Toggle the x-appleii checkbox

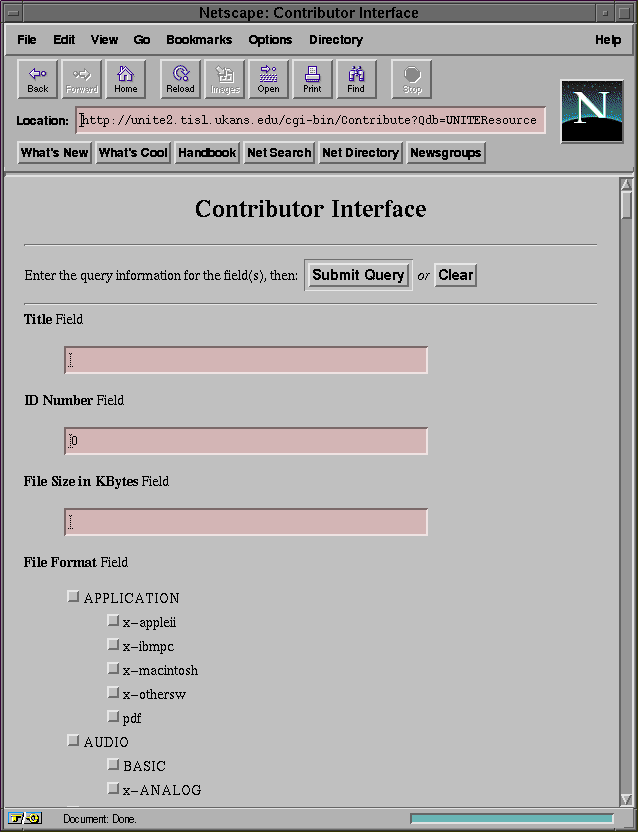click(113, 620)
